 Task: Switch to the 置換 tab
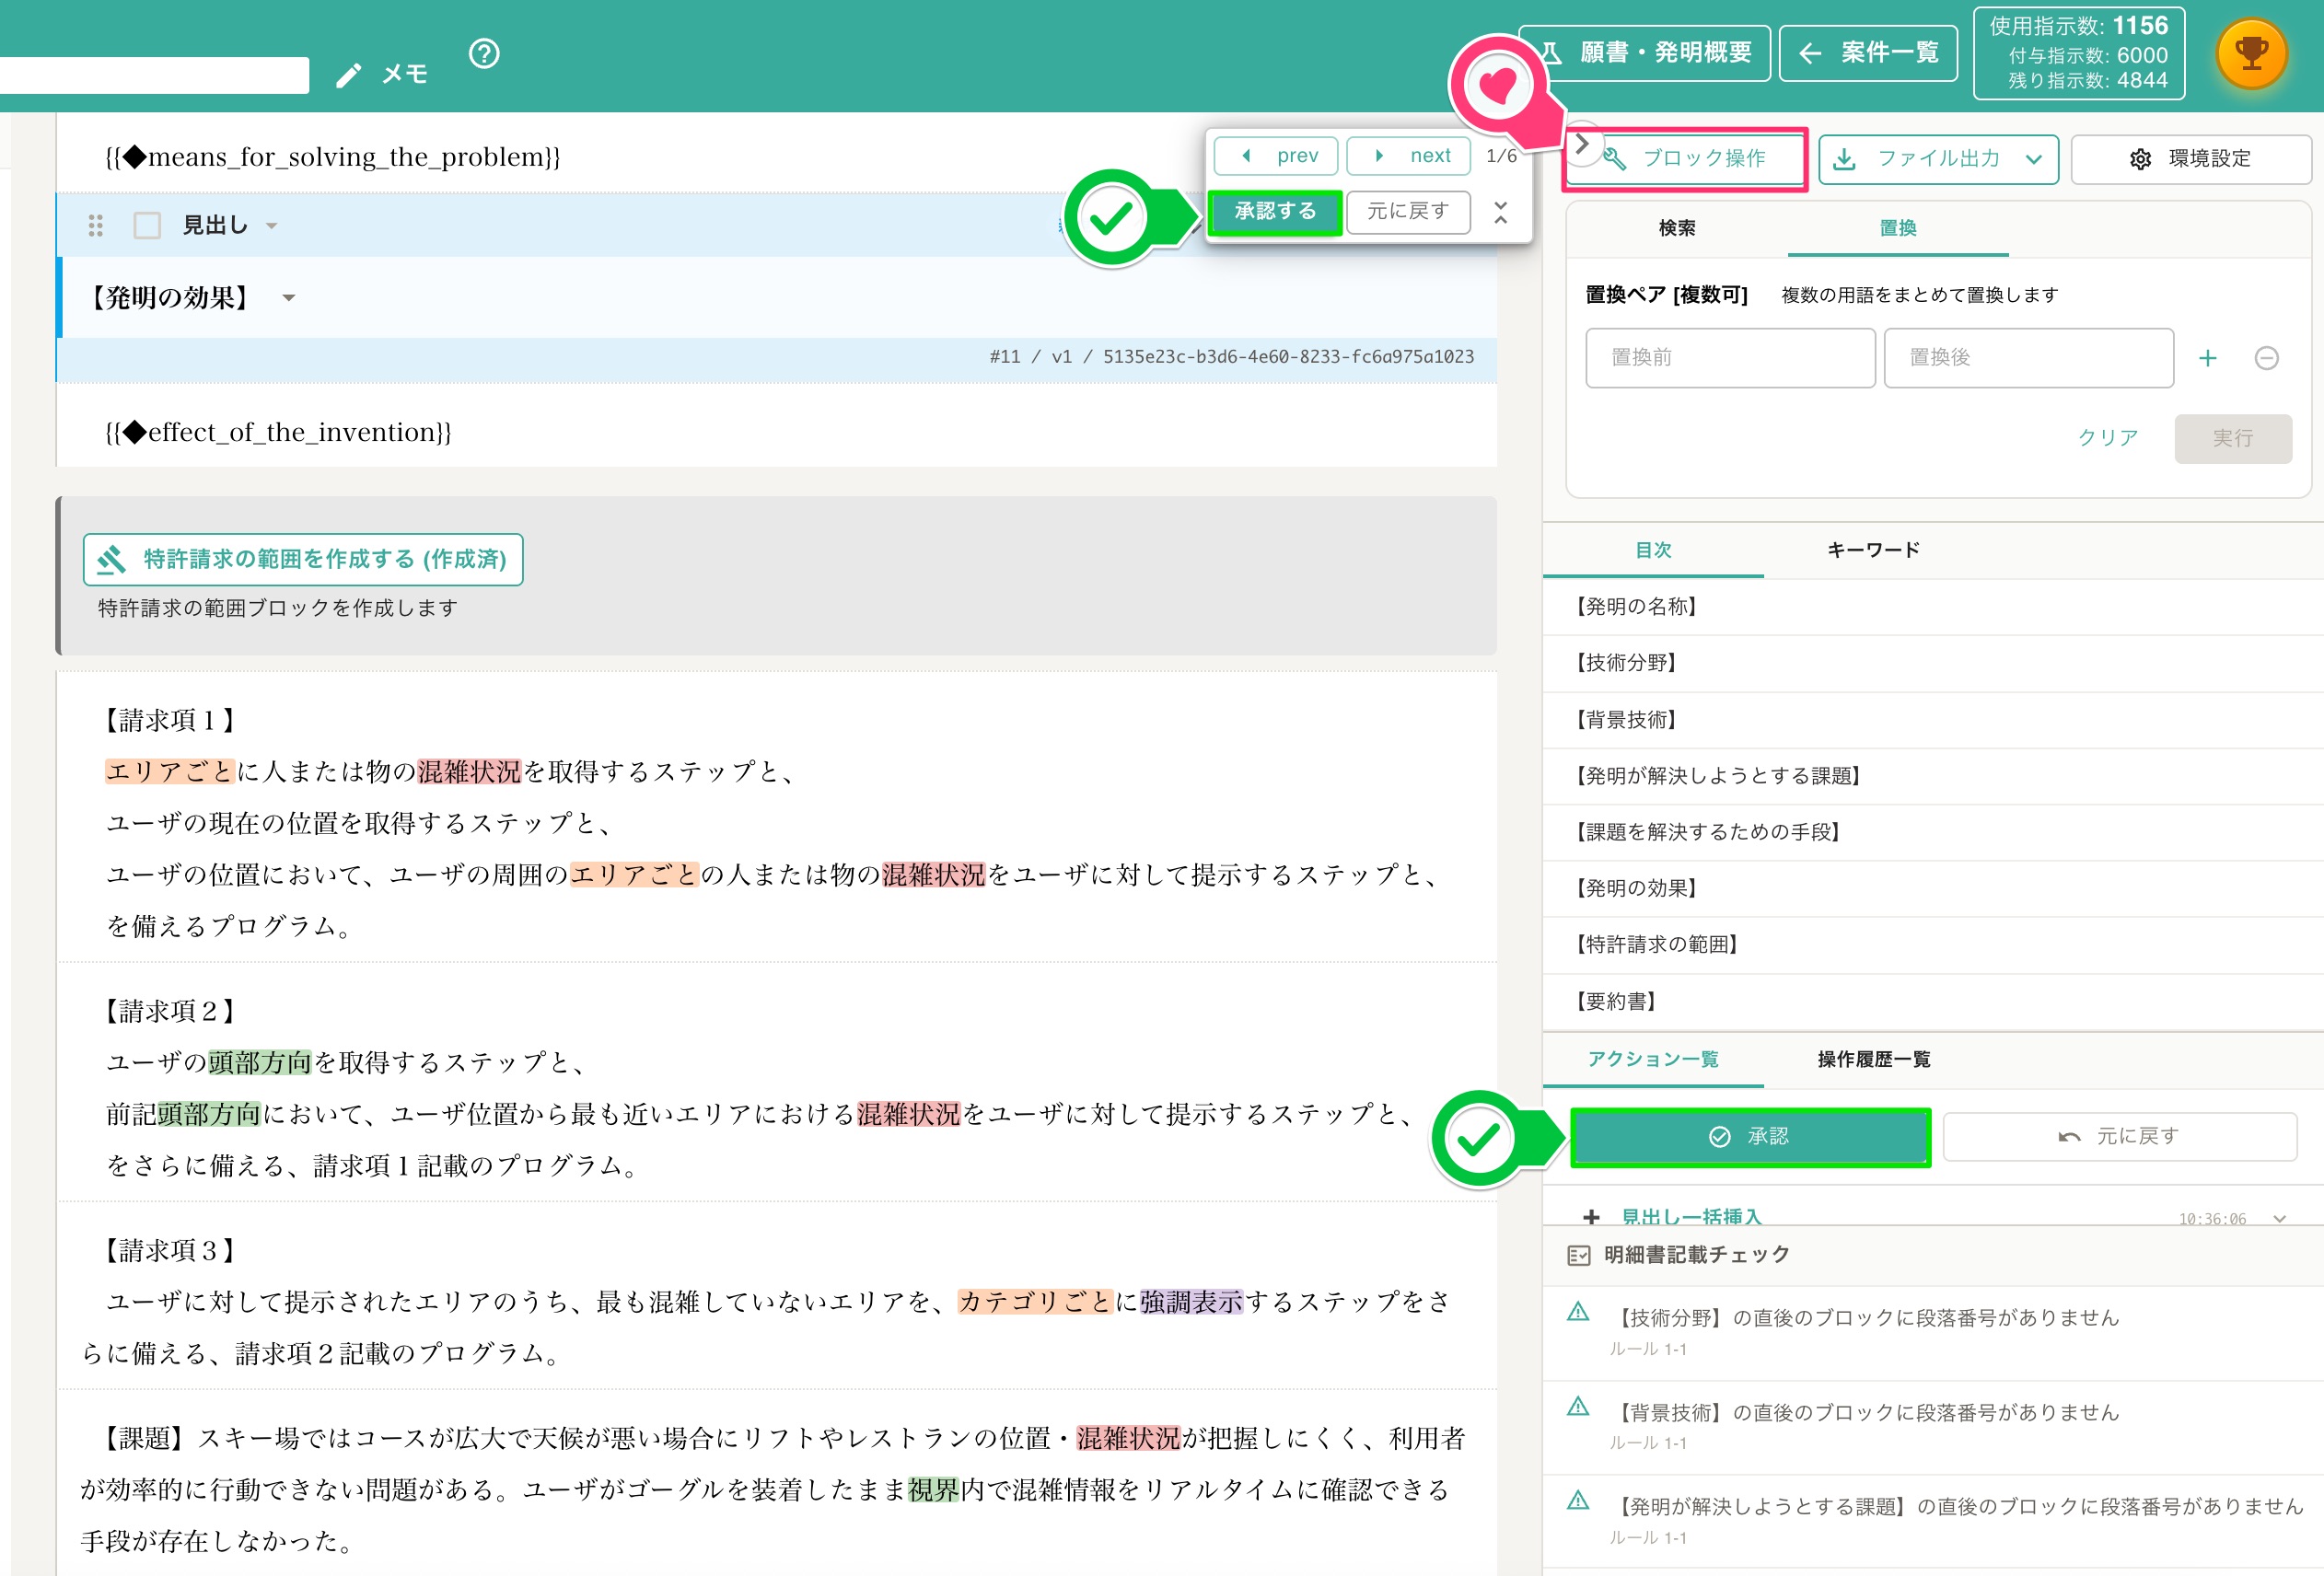pos(1898,228)
